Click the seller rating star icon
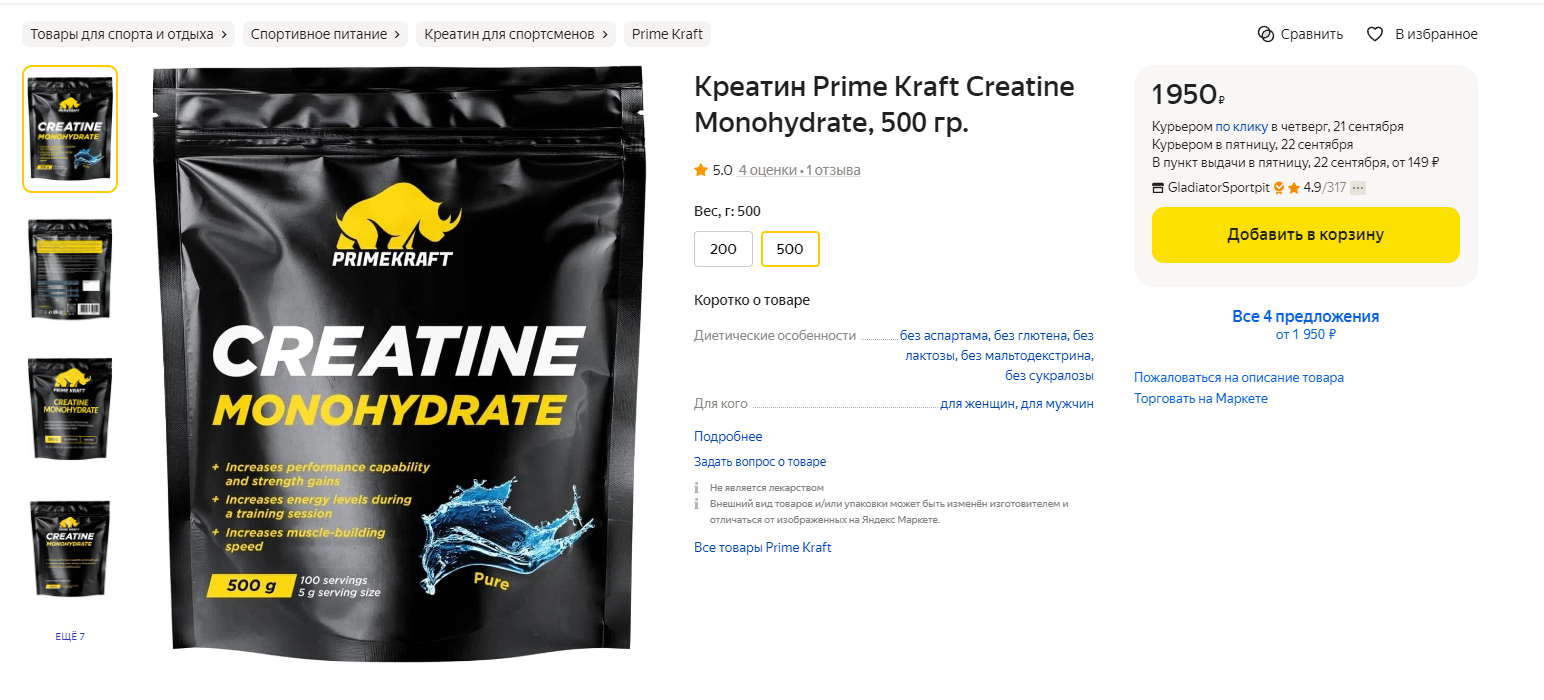The width and height of the screenshot is (1544, 700). [x=1294, y=188]
